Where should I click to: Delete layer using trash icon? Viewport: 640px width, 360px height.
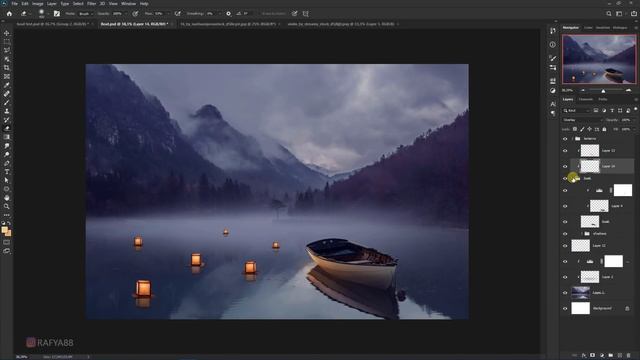(629, 356)
